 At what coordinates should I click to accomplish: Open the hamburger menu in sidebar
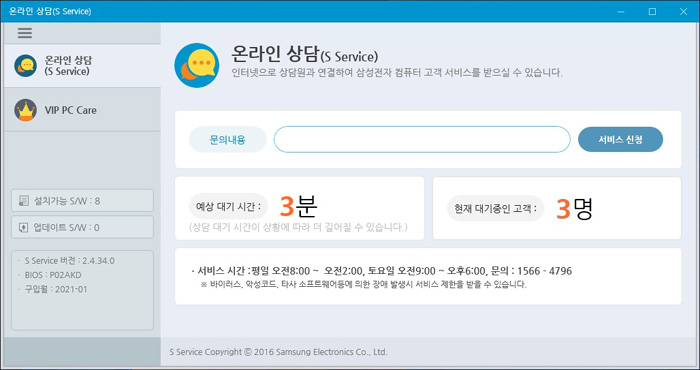[25, 33]
